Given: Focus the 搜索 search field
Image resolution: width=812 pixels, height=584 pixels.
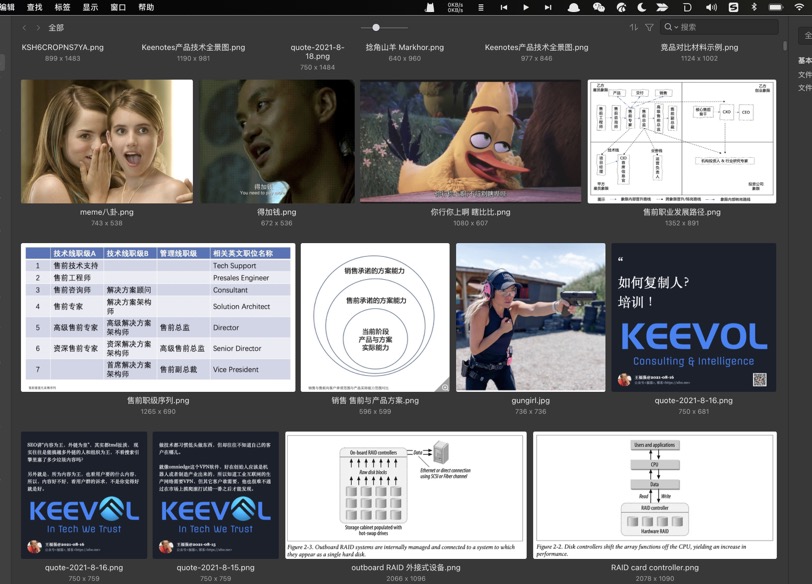Looking at the screenshot, I should (x=719, y=27).
